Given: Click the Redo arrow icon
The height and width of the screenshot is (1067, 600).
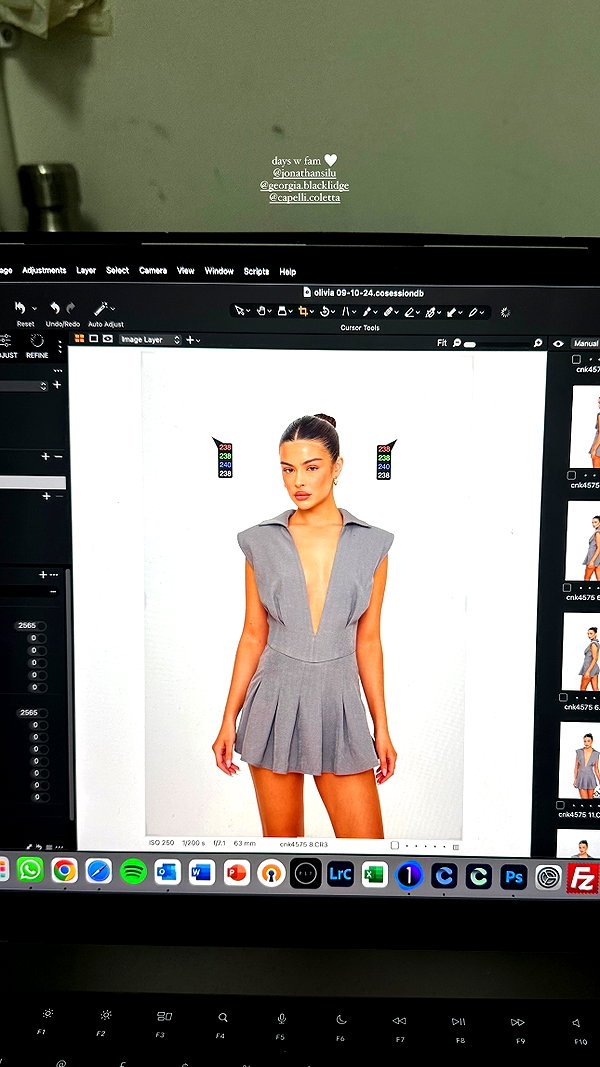Looking at the screenshot, I should 70,308.
